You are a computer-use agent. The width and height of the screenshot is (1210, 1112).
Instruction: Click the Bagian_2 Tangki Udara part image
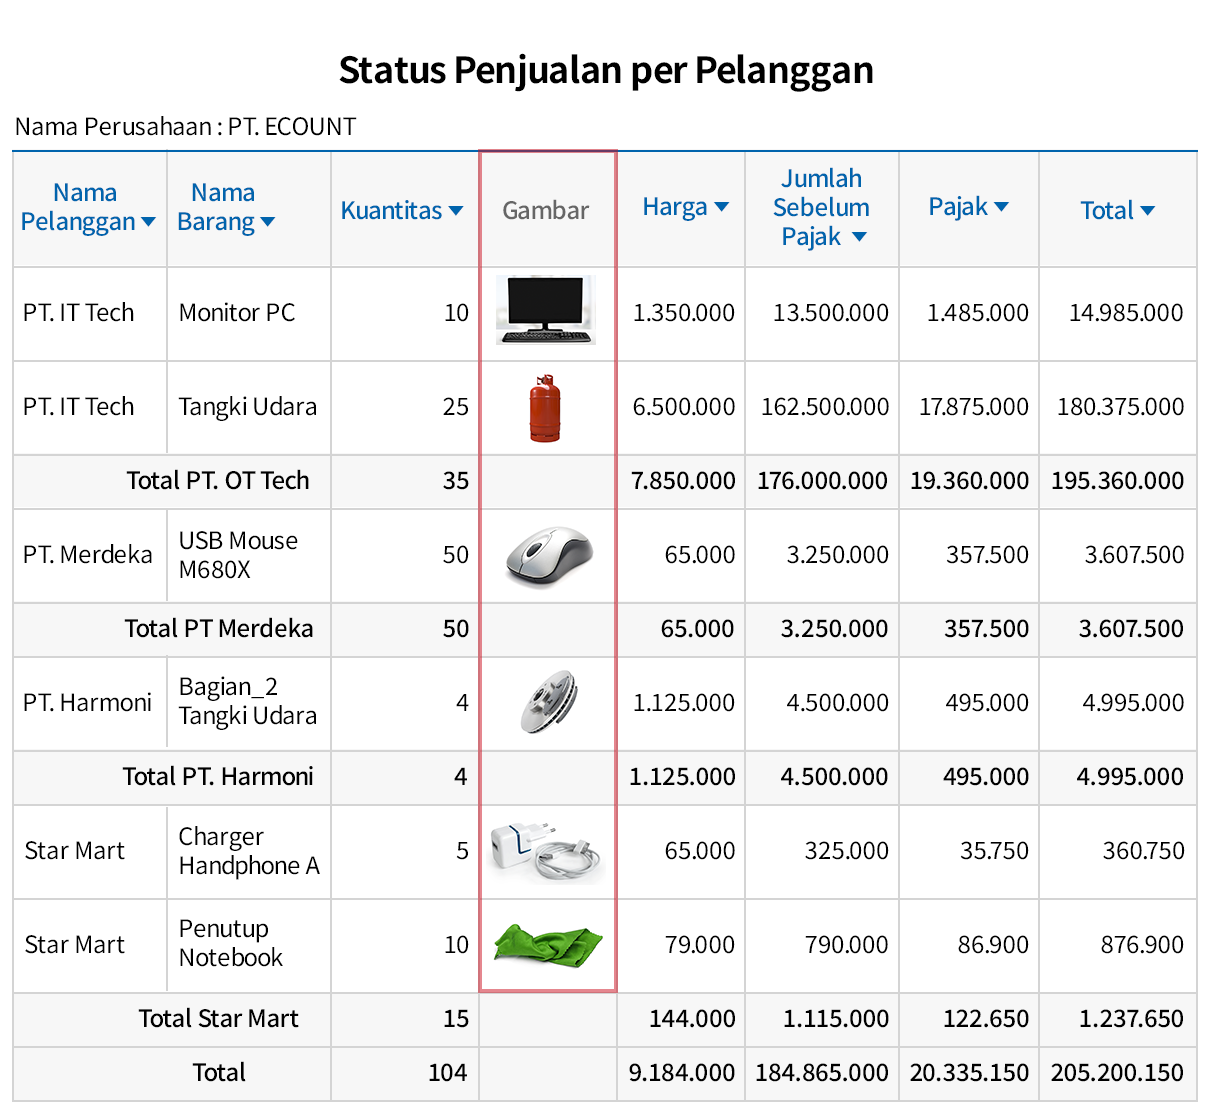click(x=546, y=701)
